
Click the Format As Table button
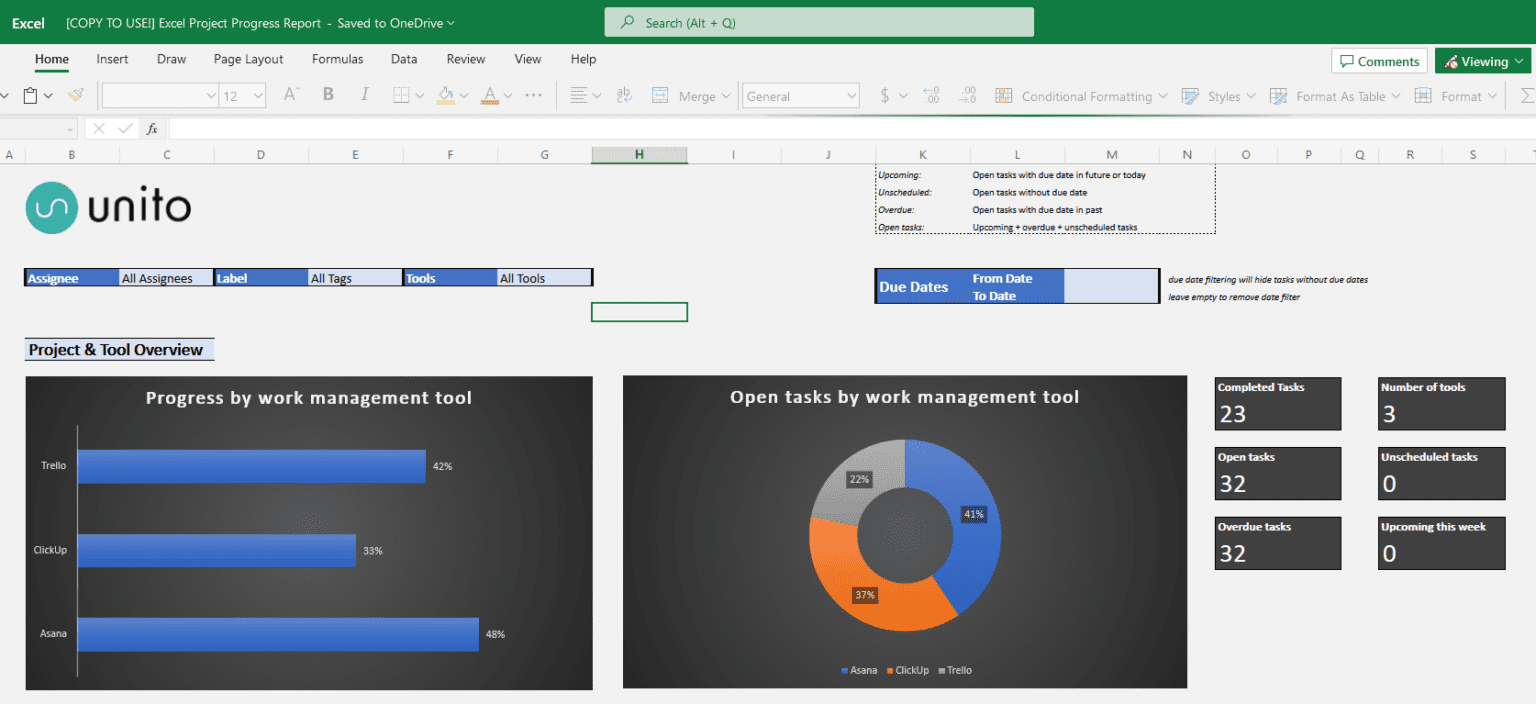pyautogui.click(x=1338, y=95)
